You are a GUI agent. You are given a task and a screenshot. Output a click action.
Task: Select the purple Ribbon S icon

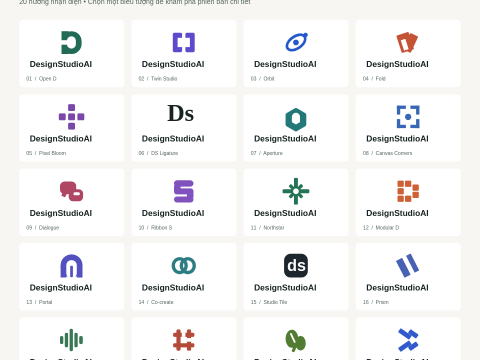point(184,191)
